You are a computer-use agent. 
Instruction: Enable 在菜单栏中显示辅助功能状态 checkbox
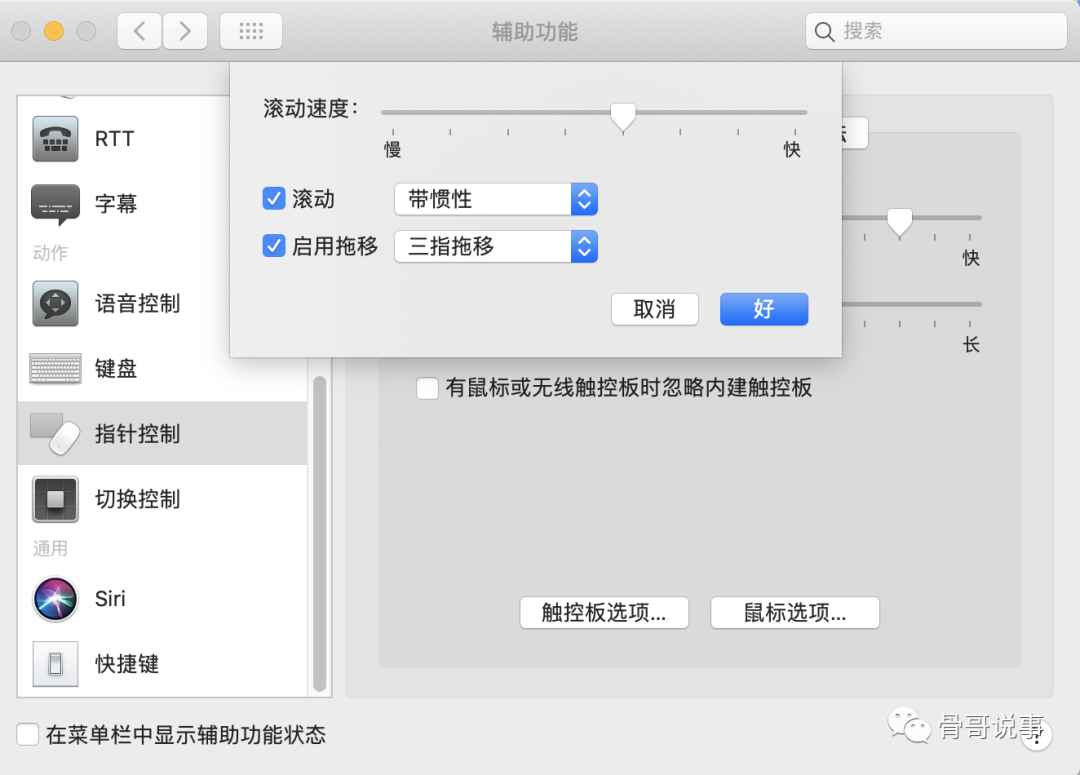pyautogui.click(x=28, y=734)
